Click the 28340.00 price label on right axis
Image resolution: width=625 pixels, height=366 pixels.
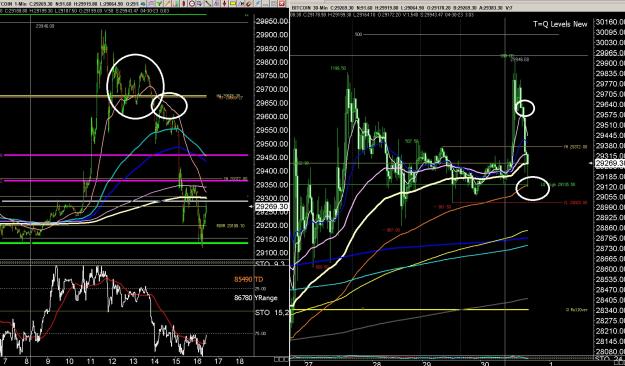tap(609, 310)
